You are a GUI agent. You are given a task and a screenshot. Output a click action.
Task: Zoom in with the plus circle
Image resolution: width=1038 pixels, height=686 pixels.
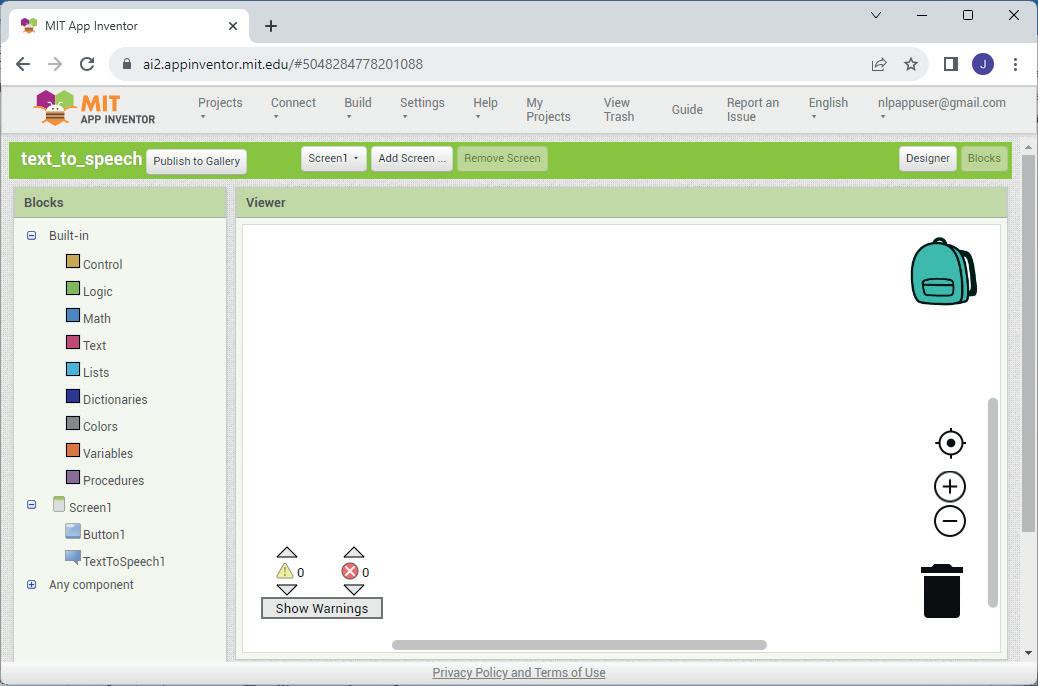(x=950, y=487)
